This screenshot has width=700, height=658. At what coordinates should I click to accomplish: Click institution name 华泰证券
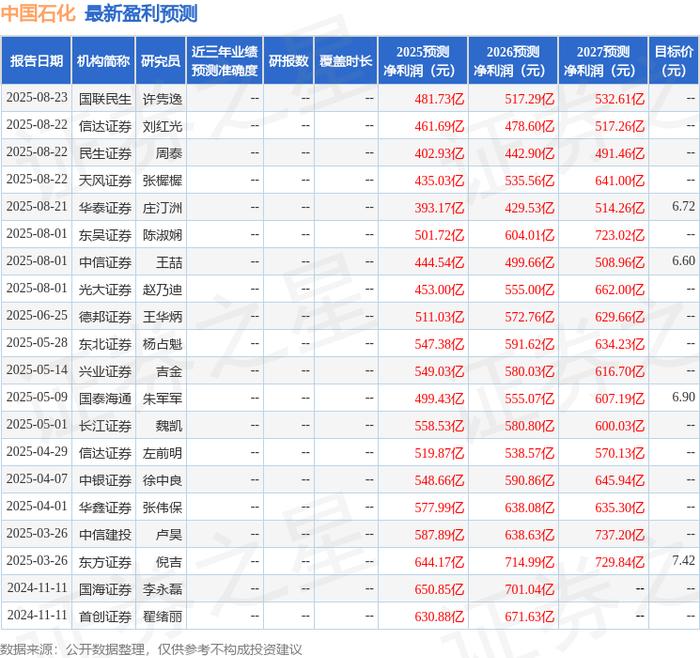click(x=105, y=208)
